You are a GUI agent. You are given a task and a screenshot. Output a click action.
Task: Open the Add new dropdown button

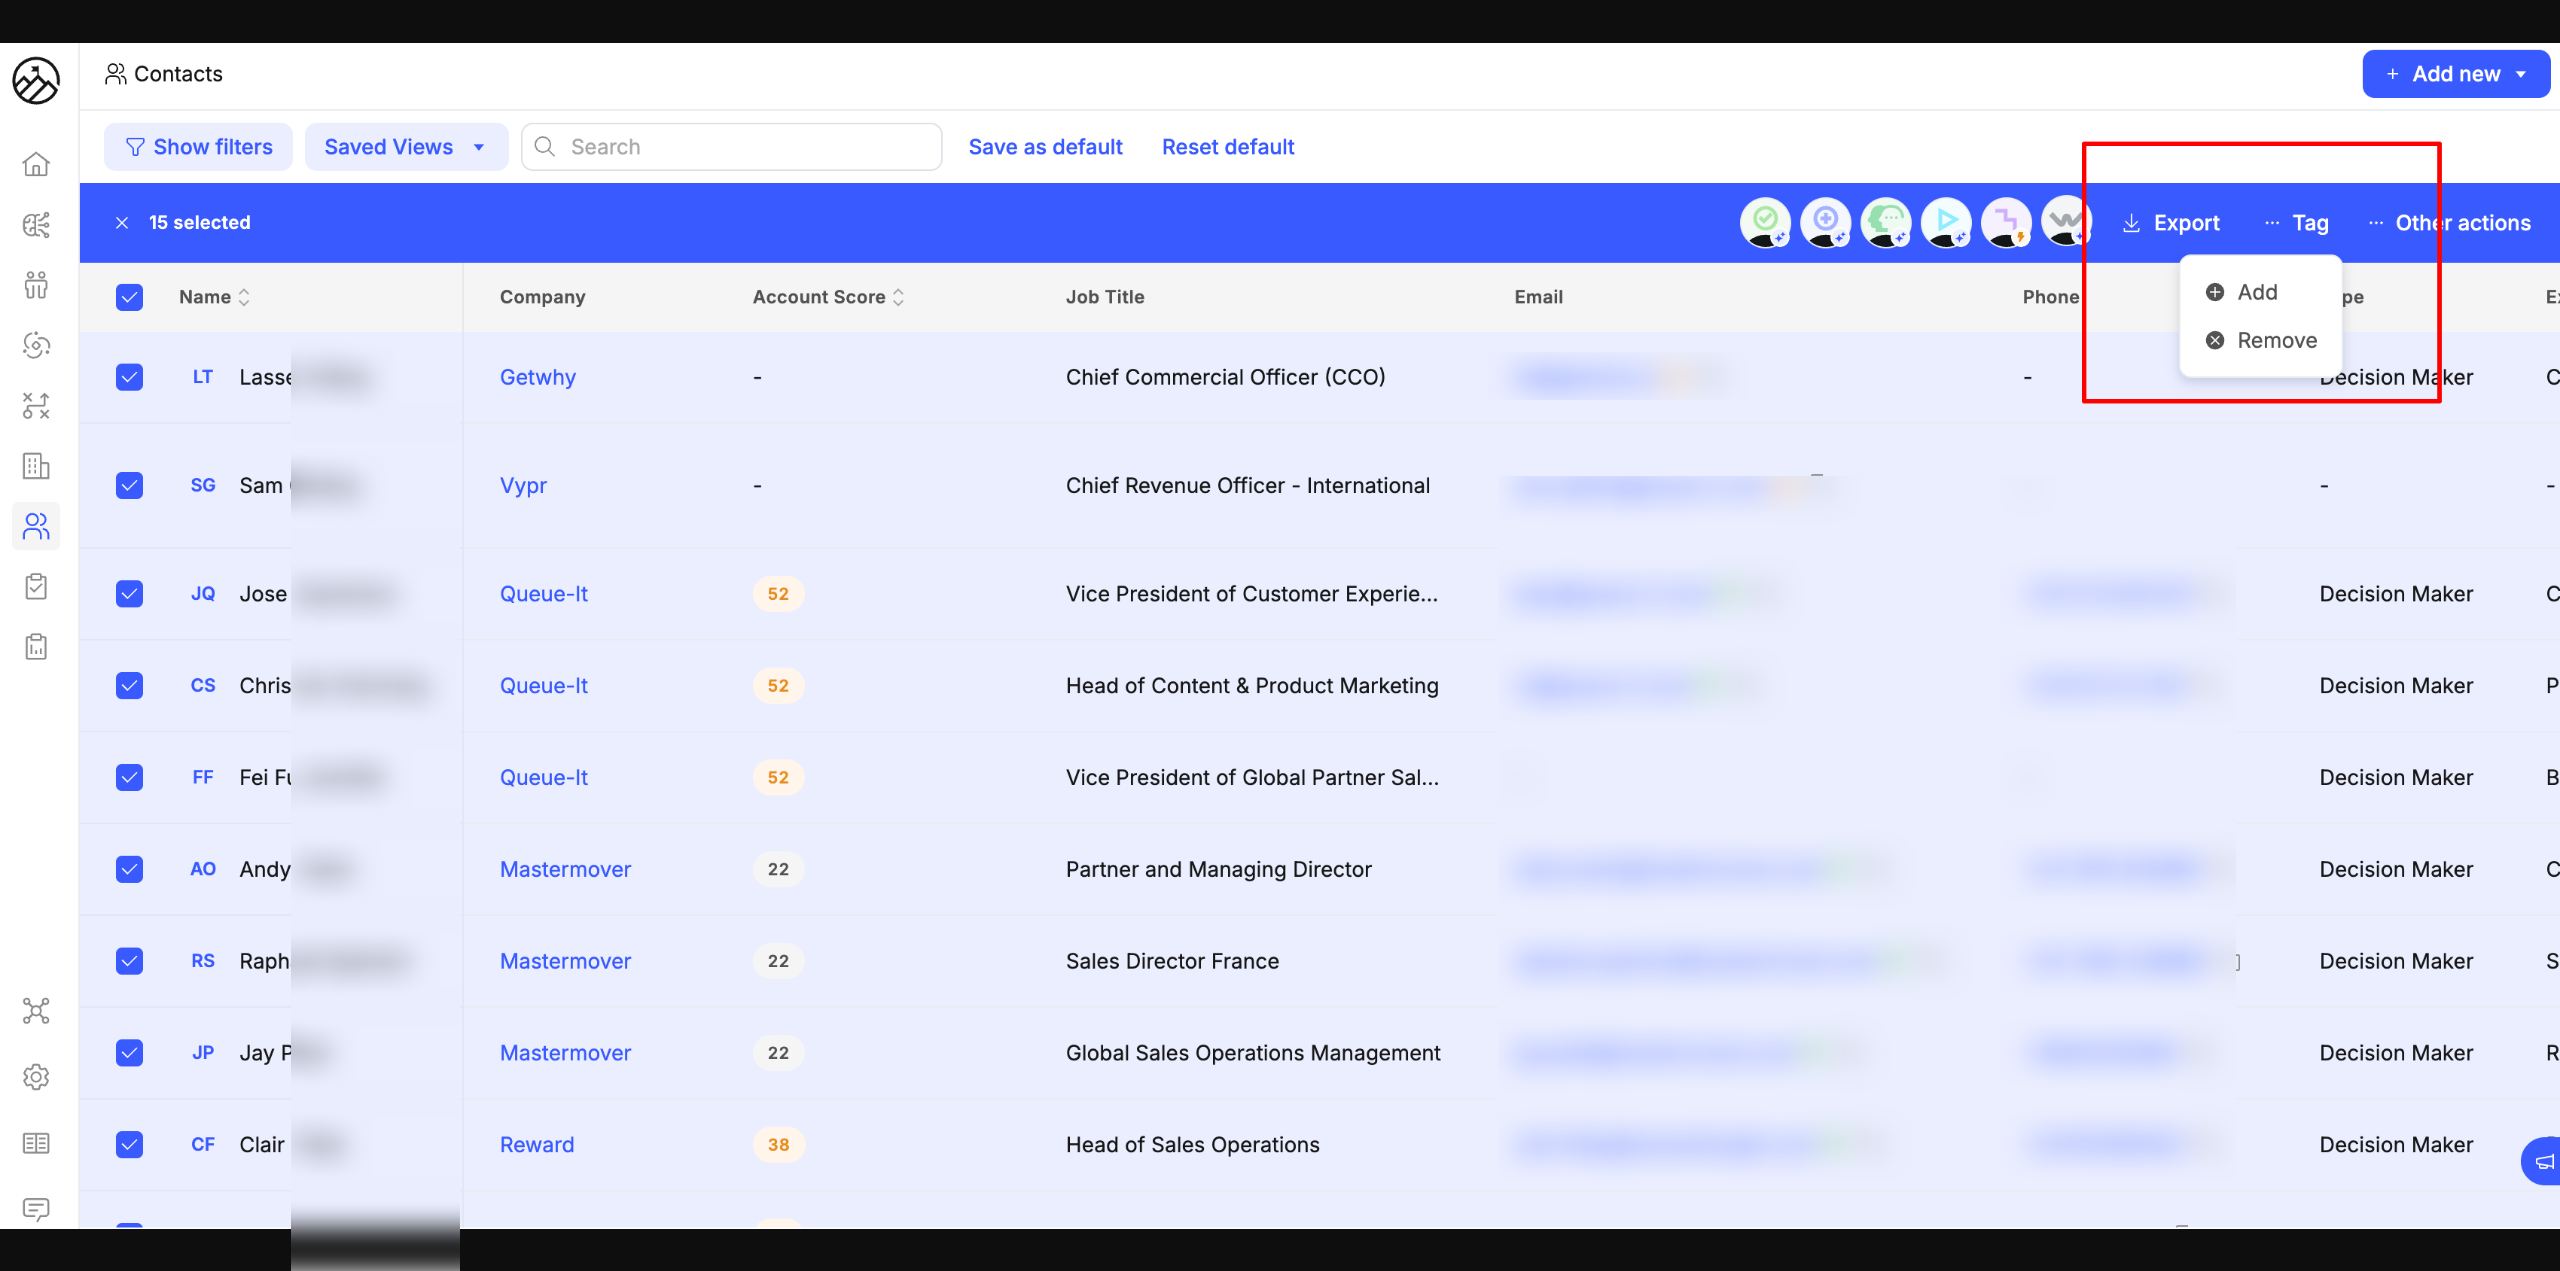click(x=2455, y=74)
